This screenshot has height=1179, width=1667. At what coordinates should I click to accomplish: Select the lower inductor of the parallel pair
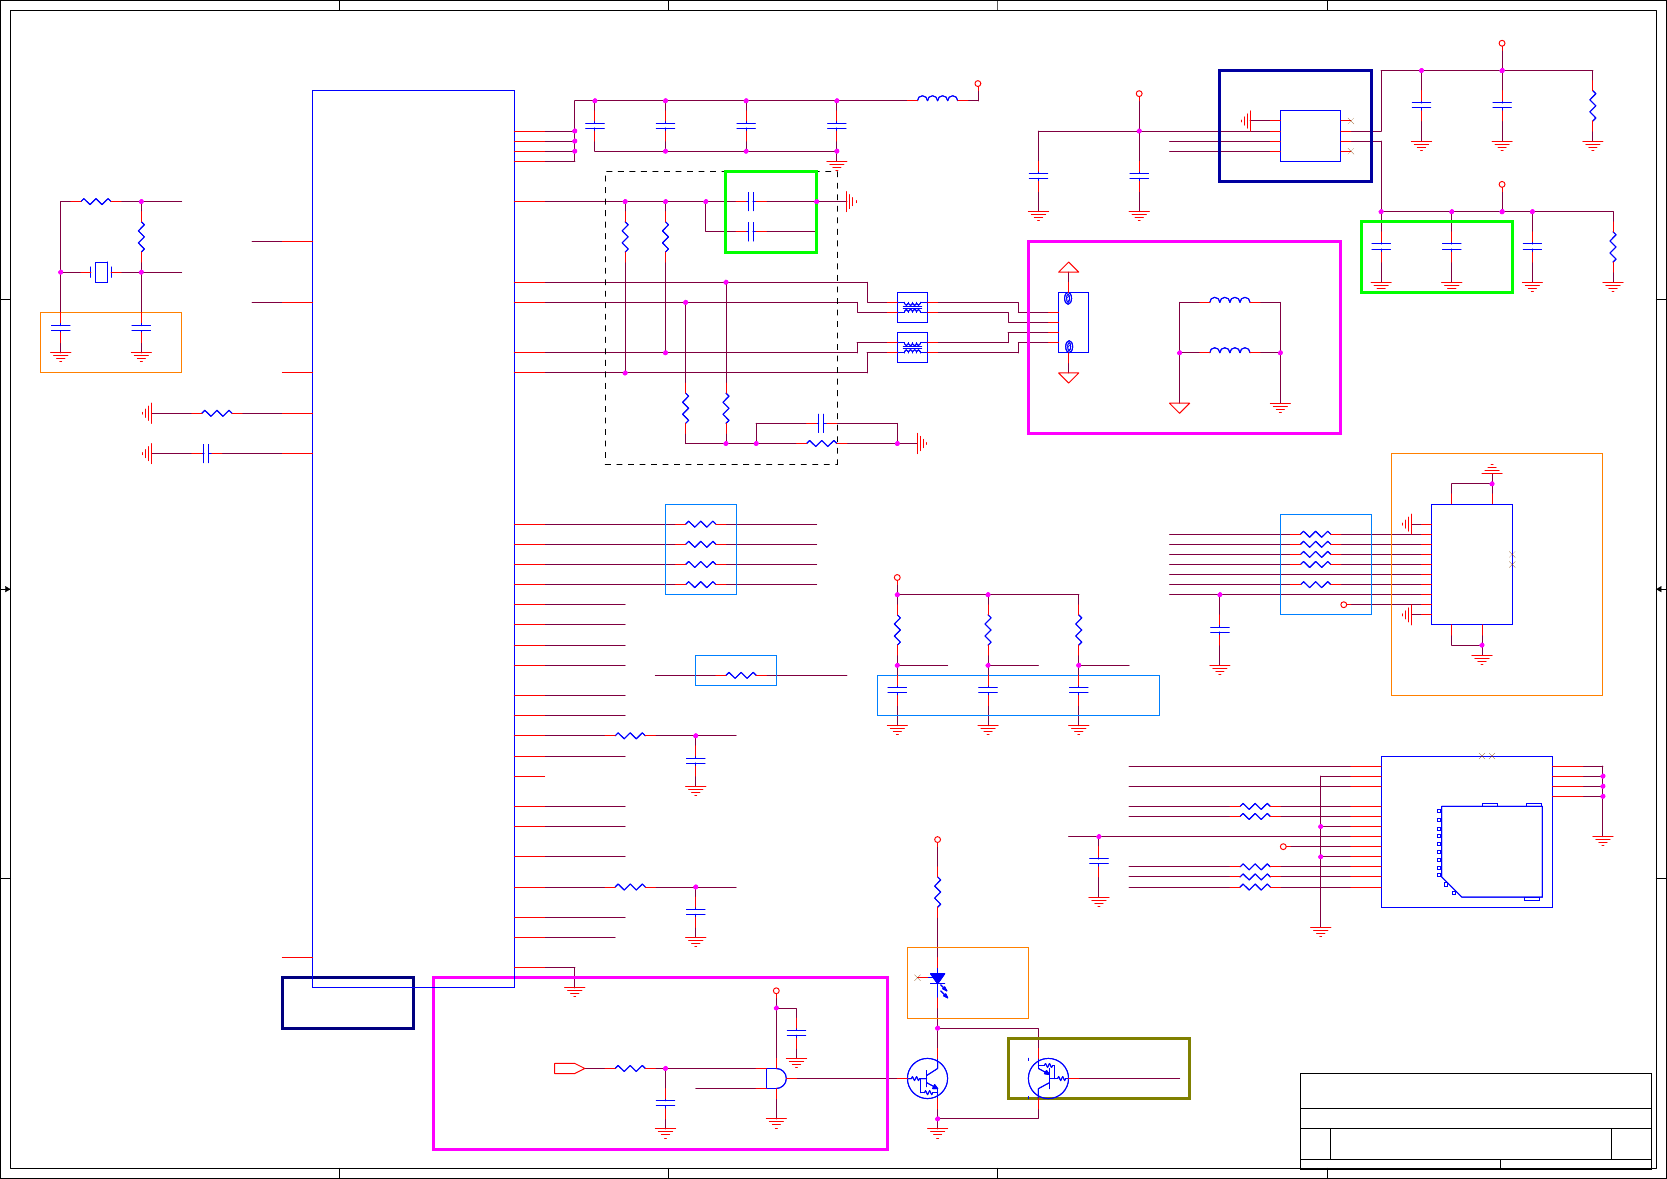point(1230,350)
